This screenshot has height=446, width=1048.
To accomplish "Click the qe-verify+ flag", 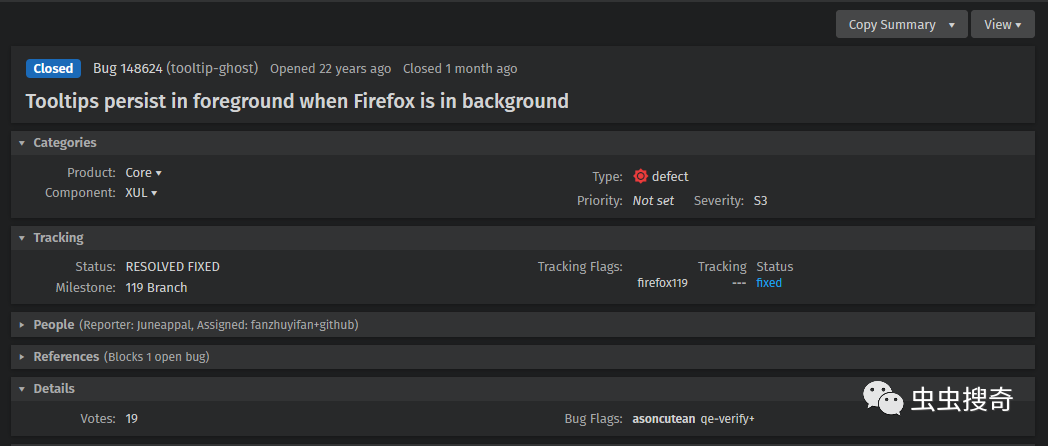I will point(727,419).
